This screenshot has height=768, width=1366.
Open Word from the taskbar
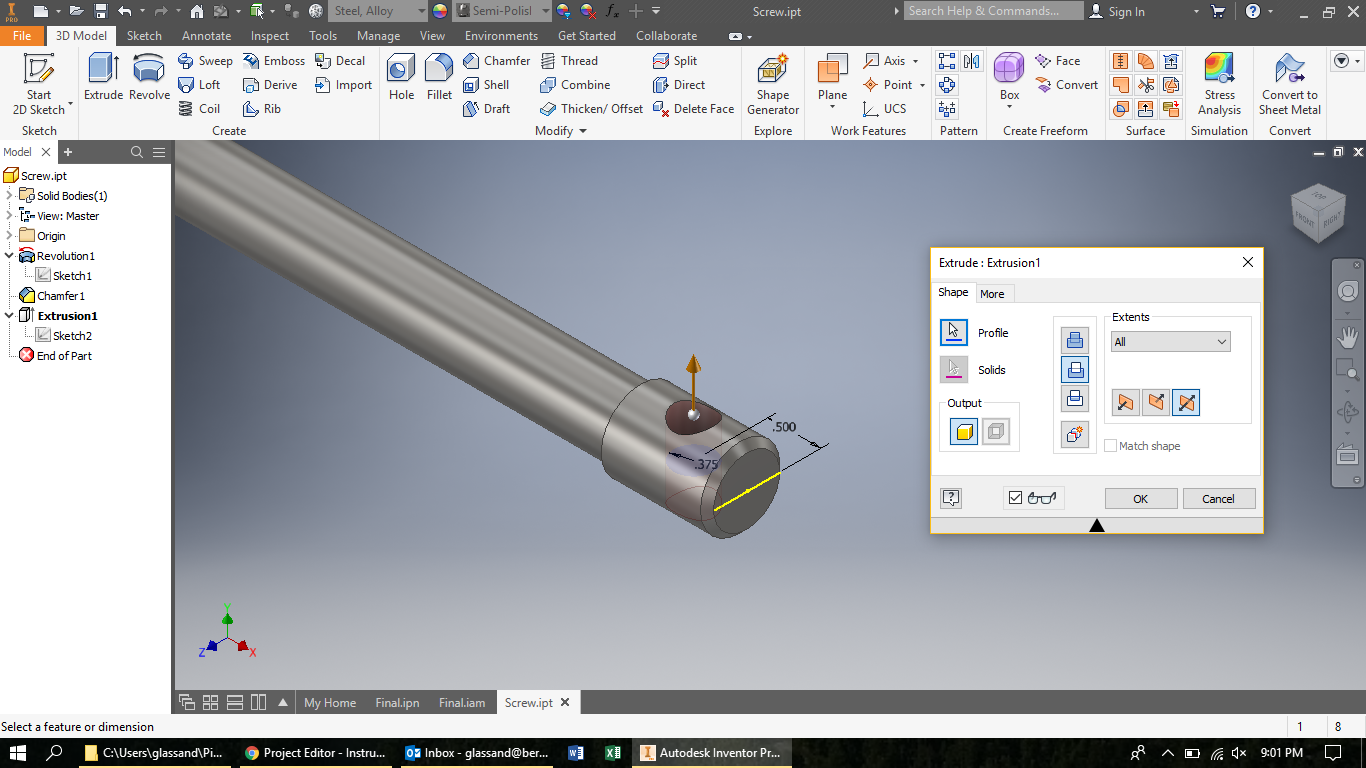pyautogui.click(x=575, y=752)
